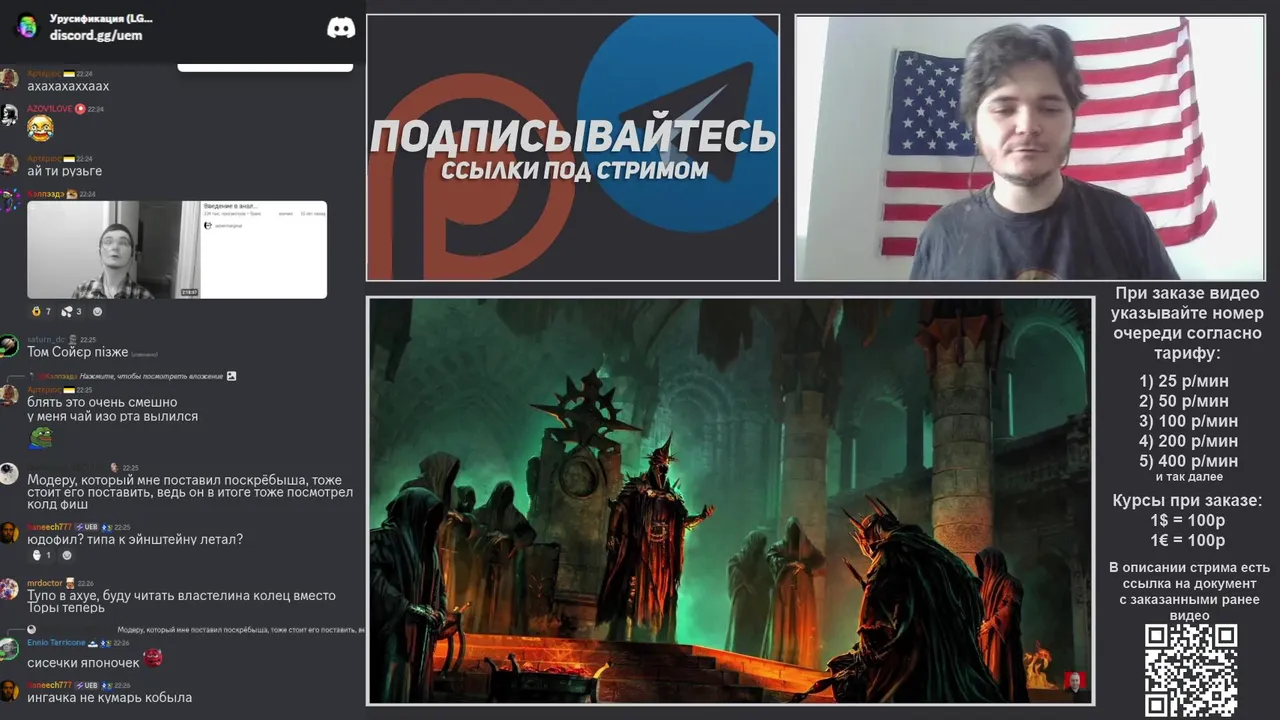Click the "1€ = 100р" exchange rate
This screenshot has width=1280, height=720.
1187,540
